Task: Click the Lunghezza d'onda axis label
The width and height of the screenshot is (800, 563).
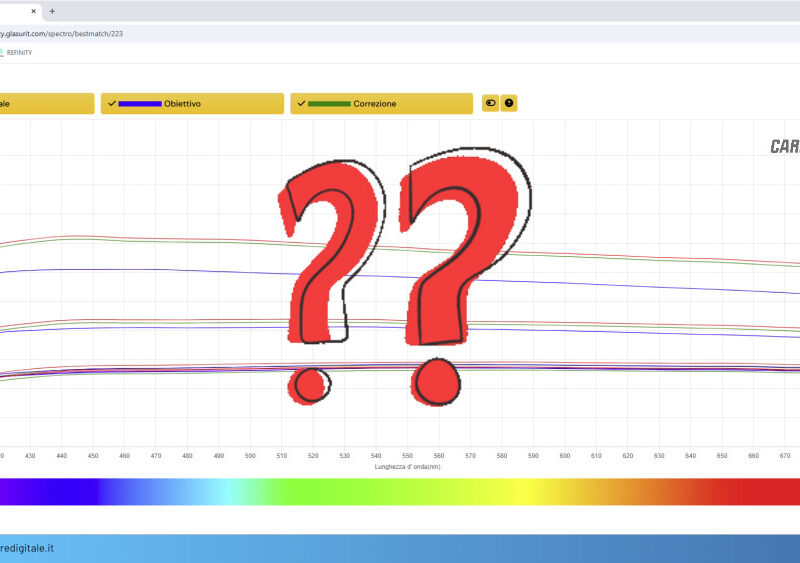Action: [x=405, y=467]
